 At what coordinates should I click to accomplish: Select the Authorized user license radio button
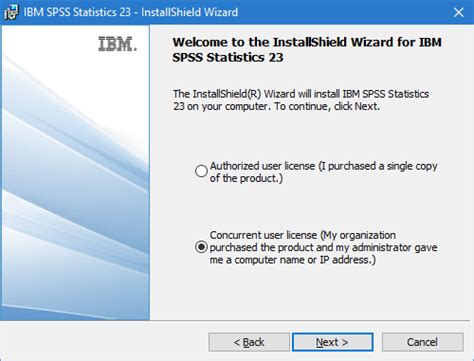tap(201, 171)
